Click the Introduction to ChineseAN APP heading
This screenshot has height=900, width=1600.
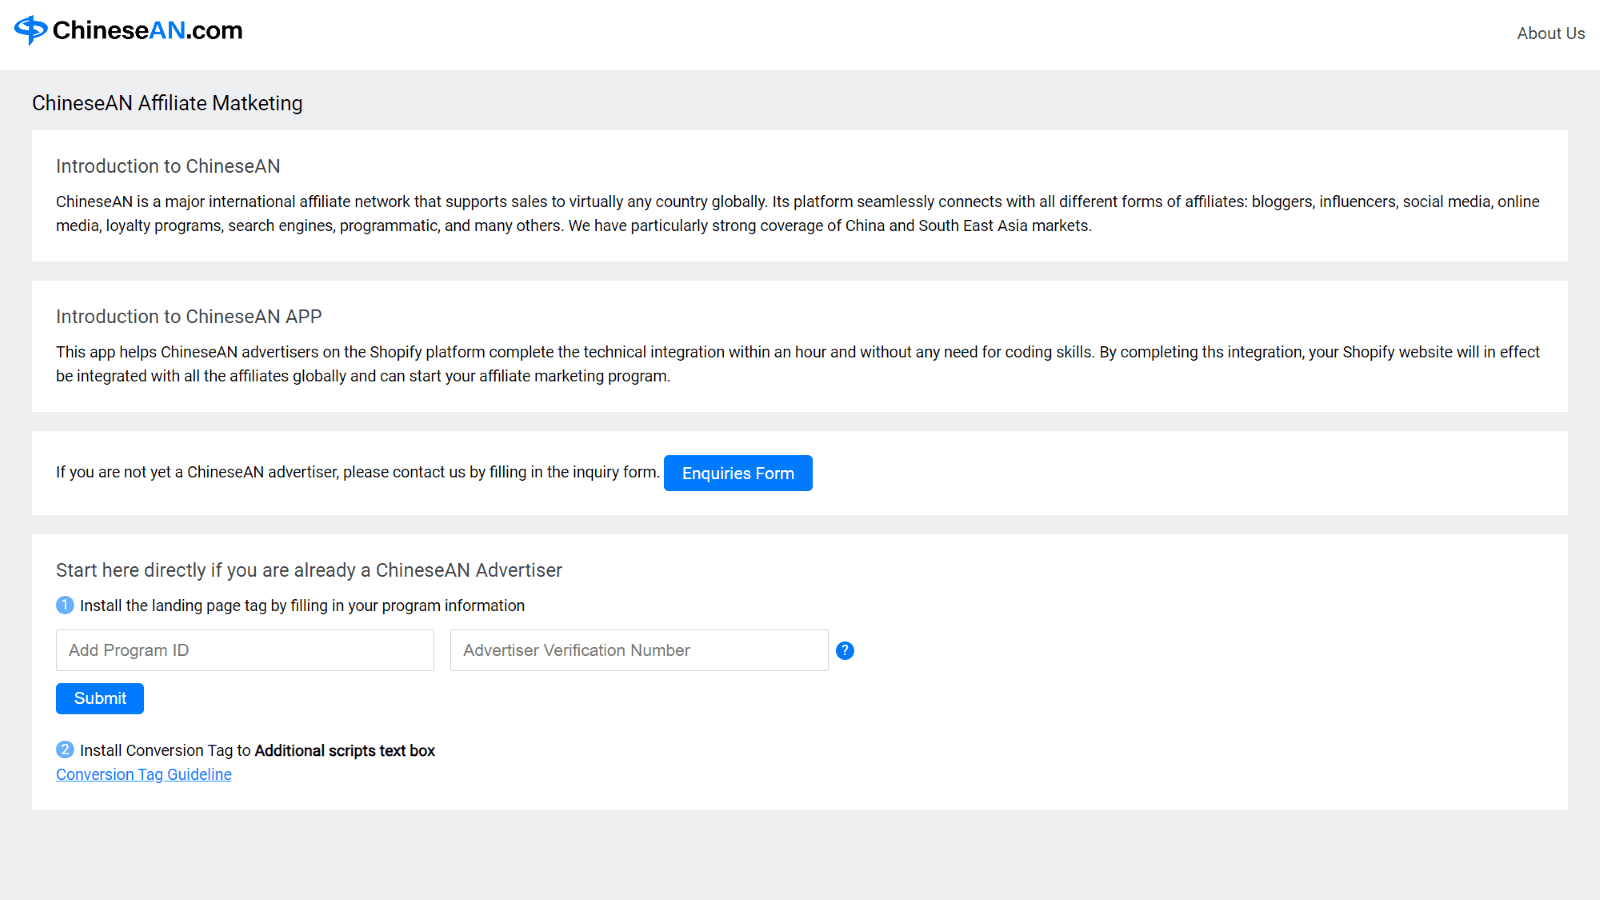189,316
